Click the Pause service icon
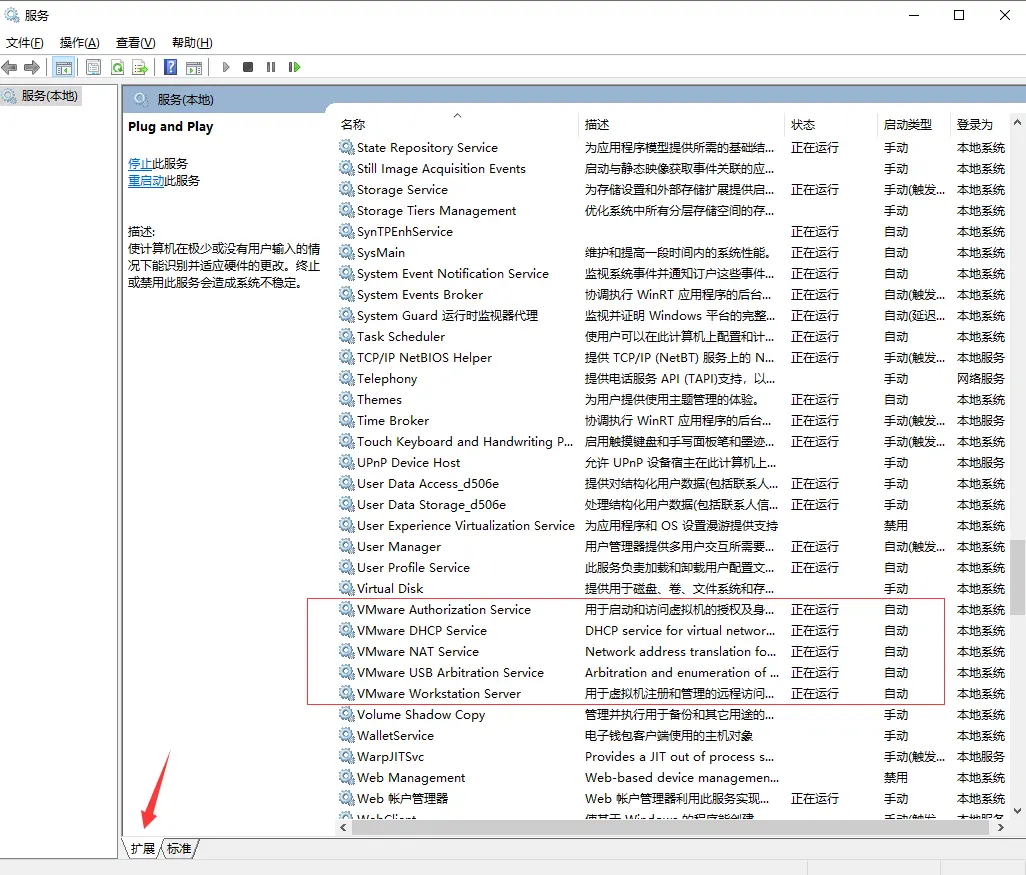 click(x=271, y=67)
